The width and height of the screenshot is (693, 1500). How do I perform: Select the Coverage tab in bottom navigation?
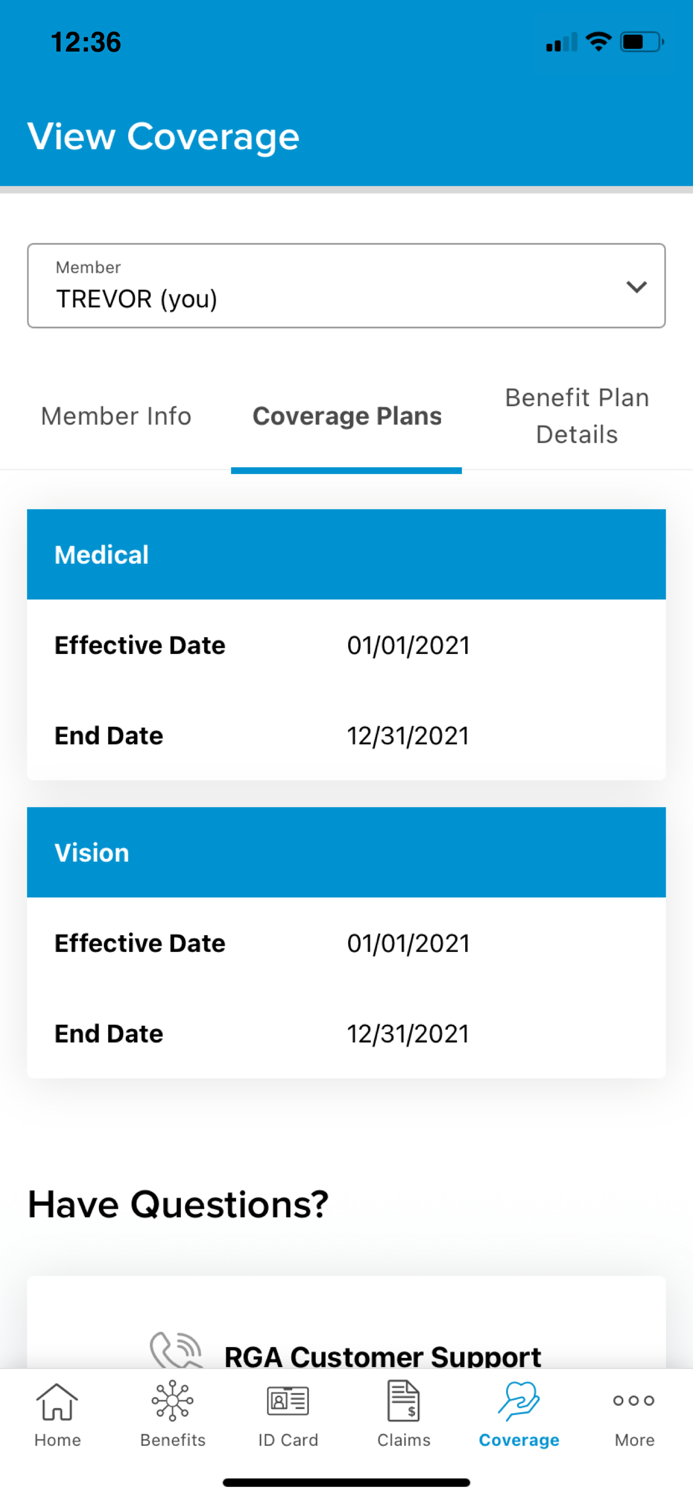point(518,1413)
